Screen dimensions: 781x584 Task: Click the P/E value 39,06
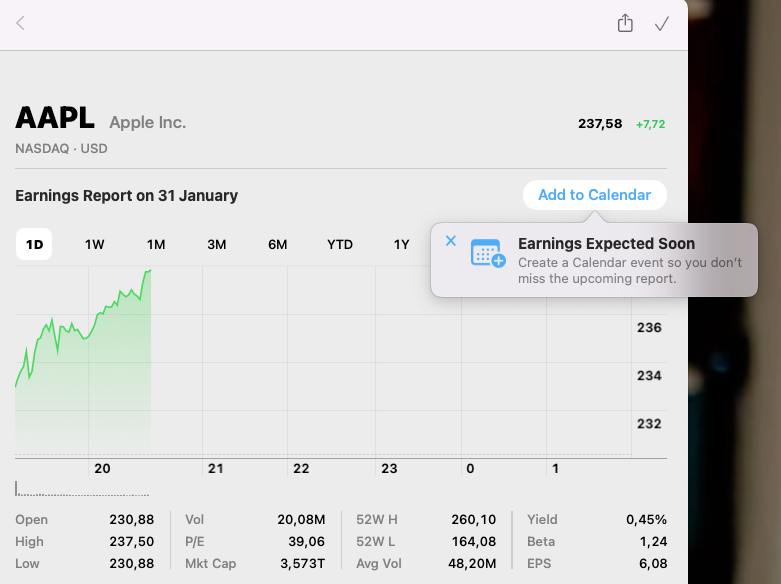pos(306,541)
